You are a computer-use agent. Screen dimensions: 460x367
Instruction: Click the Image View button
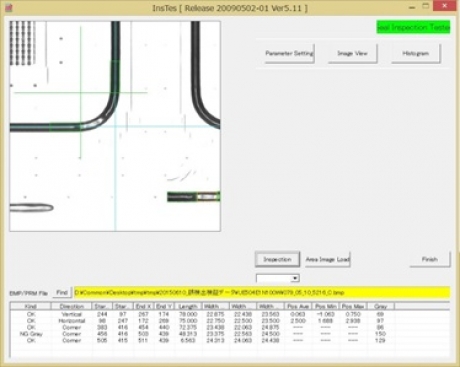coord(352,53)
